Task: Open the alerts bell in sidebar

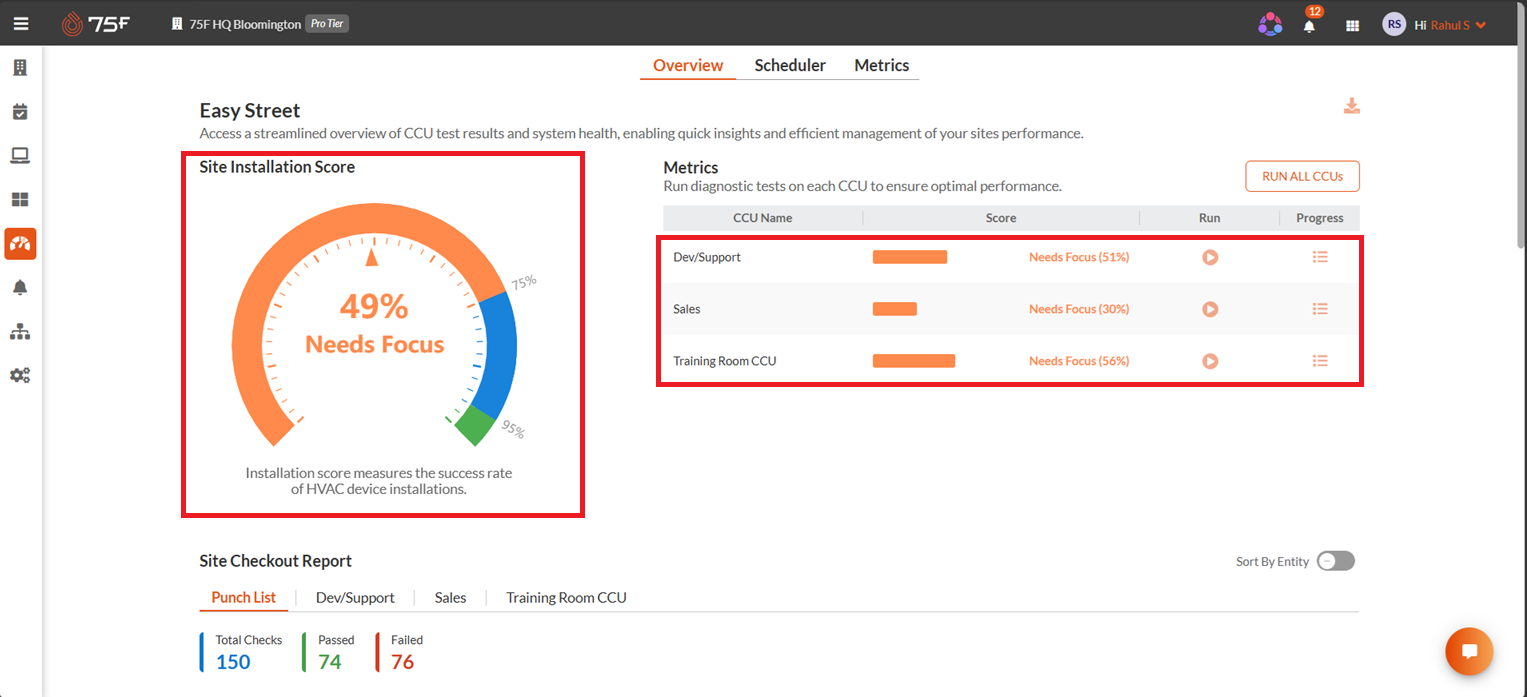Action: [20, 288]
